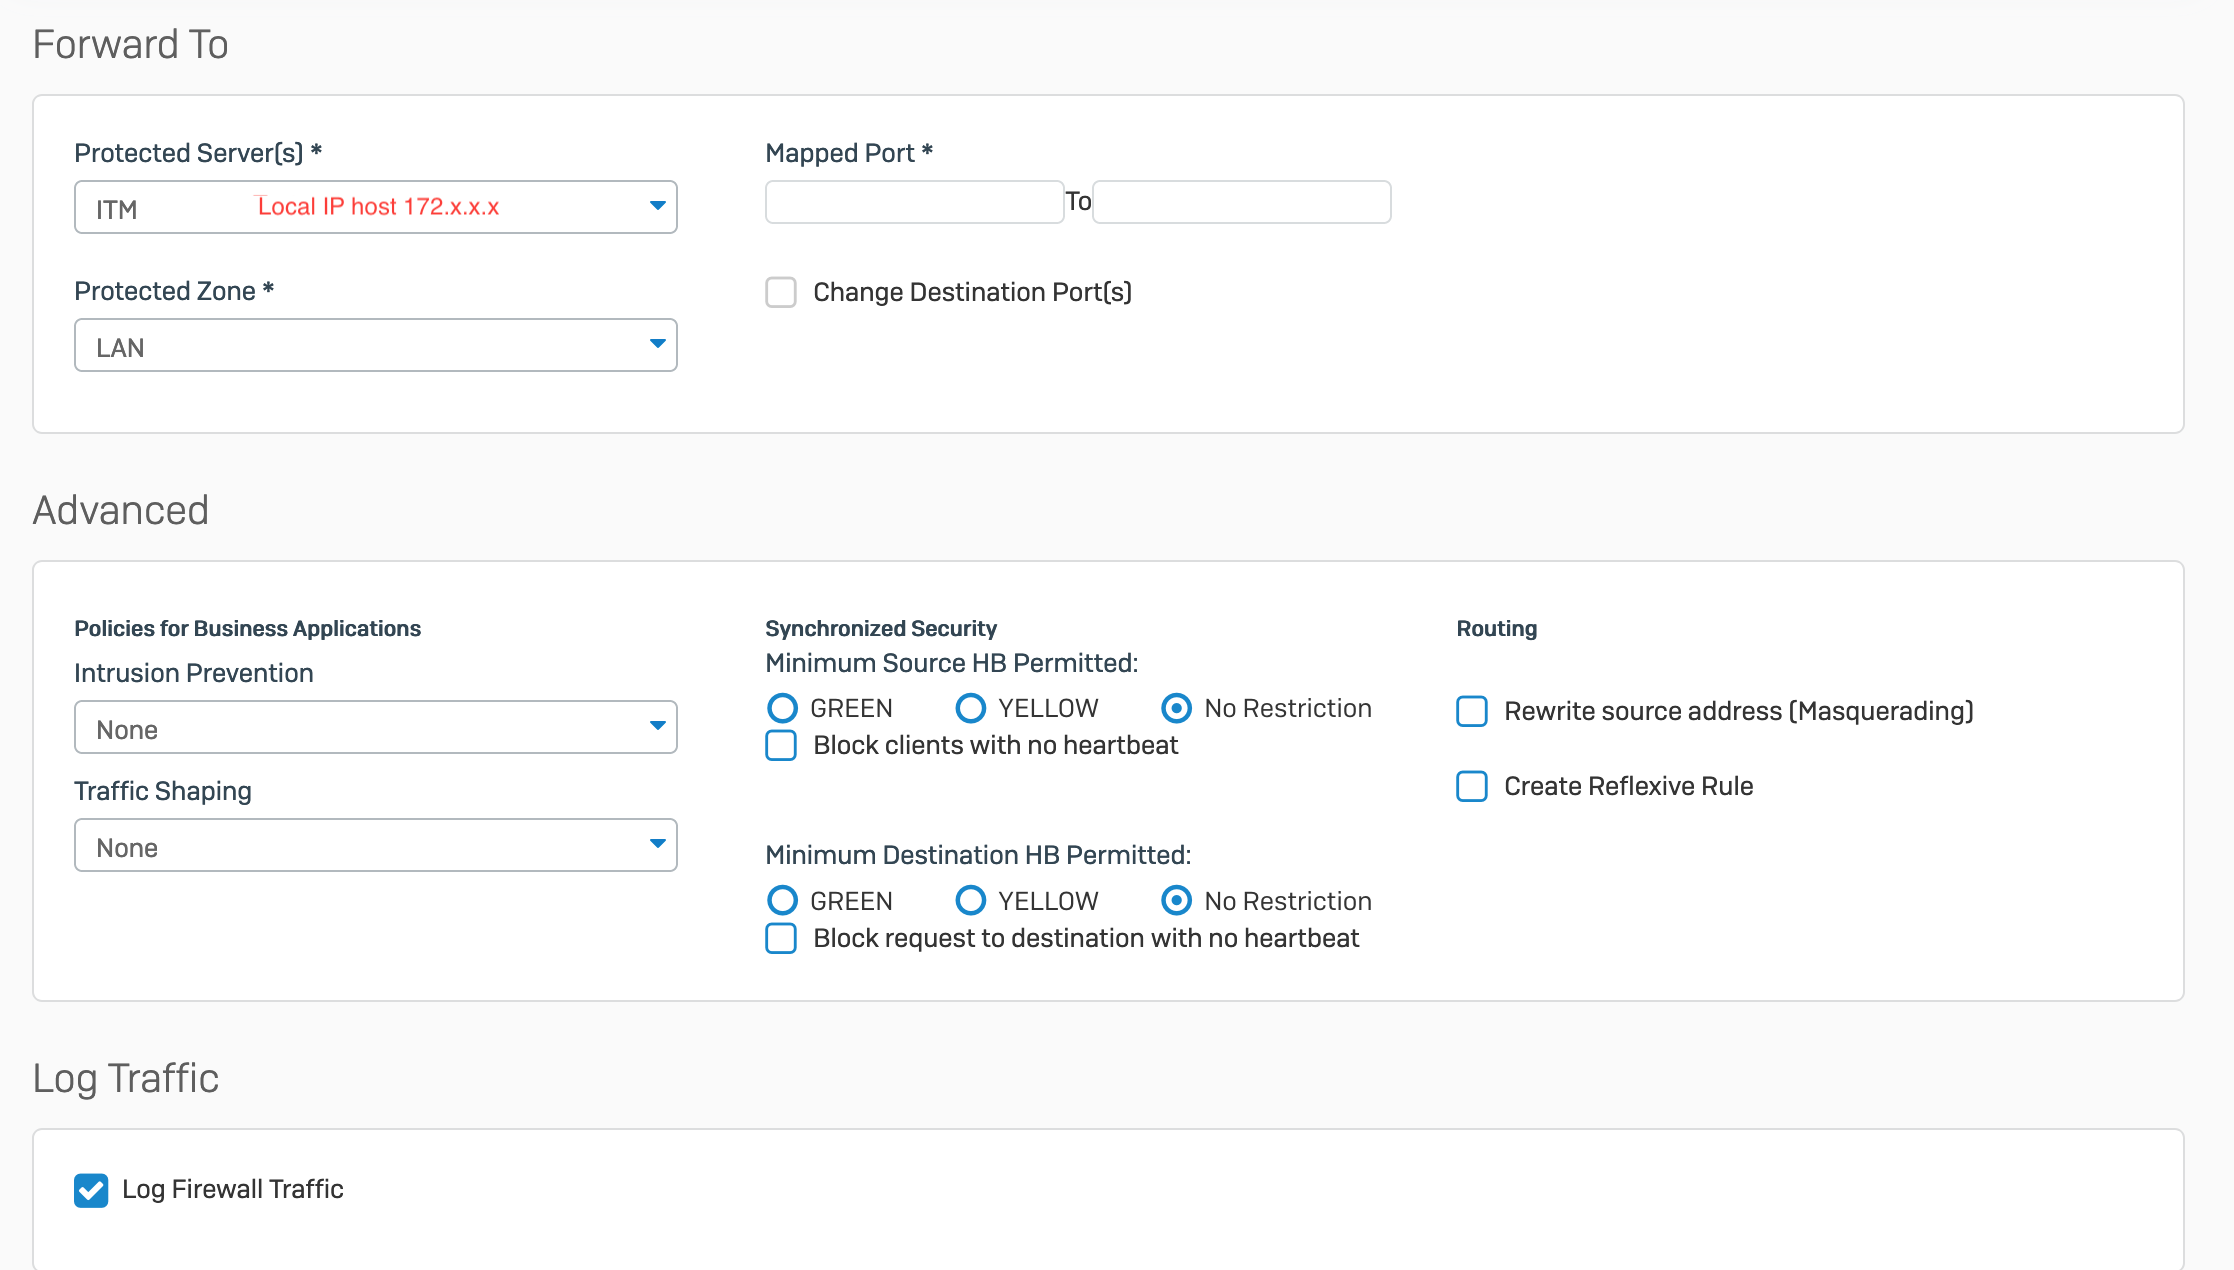Select No Restriction for Source HB
2234x1270 pixels.
1176,708
